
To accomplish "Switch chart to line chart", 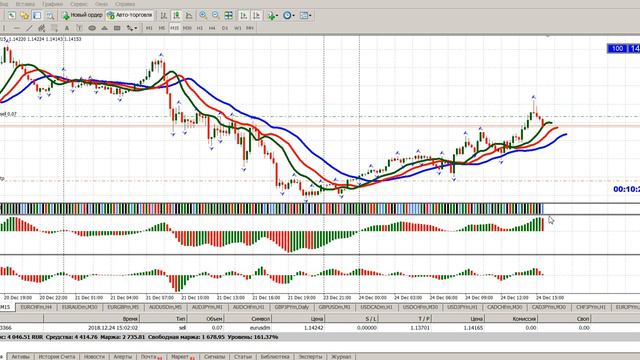I will 189,16.
